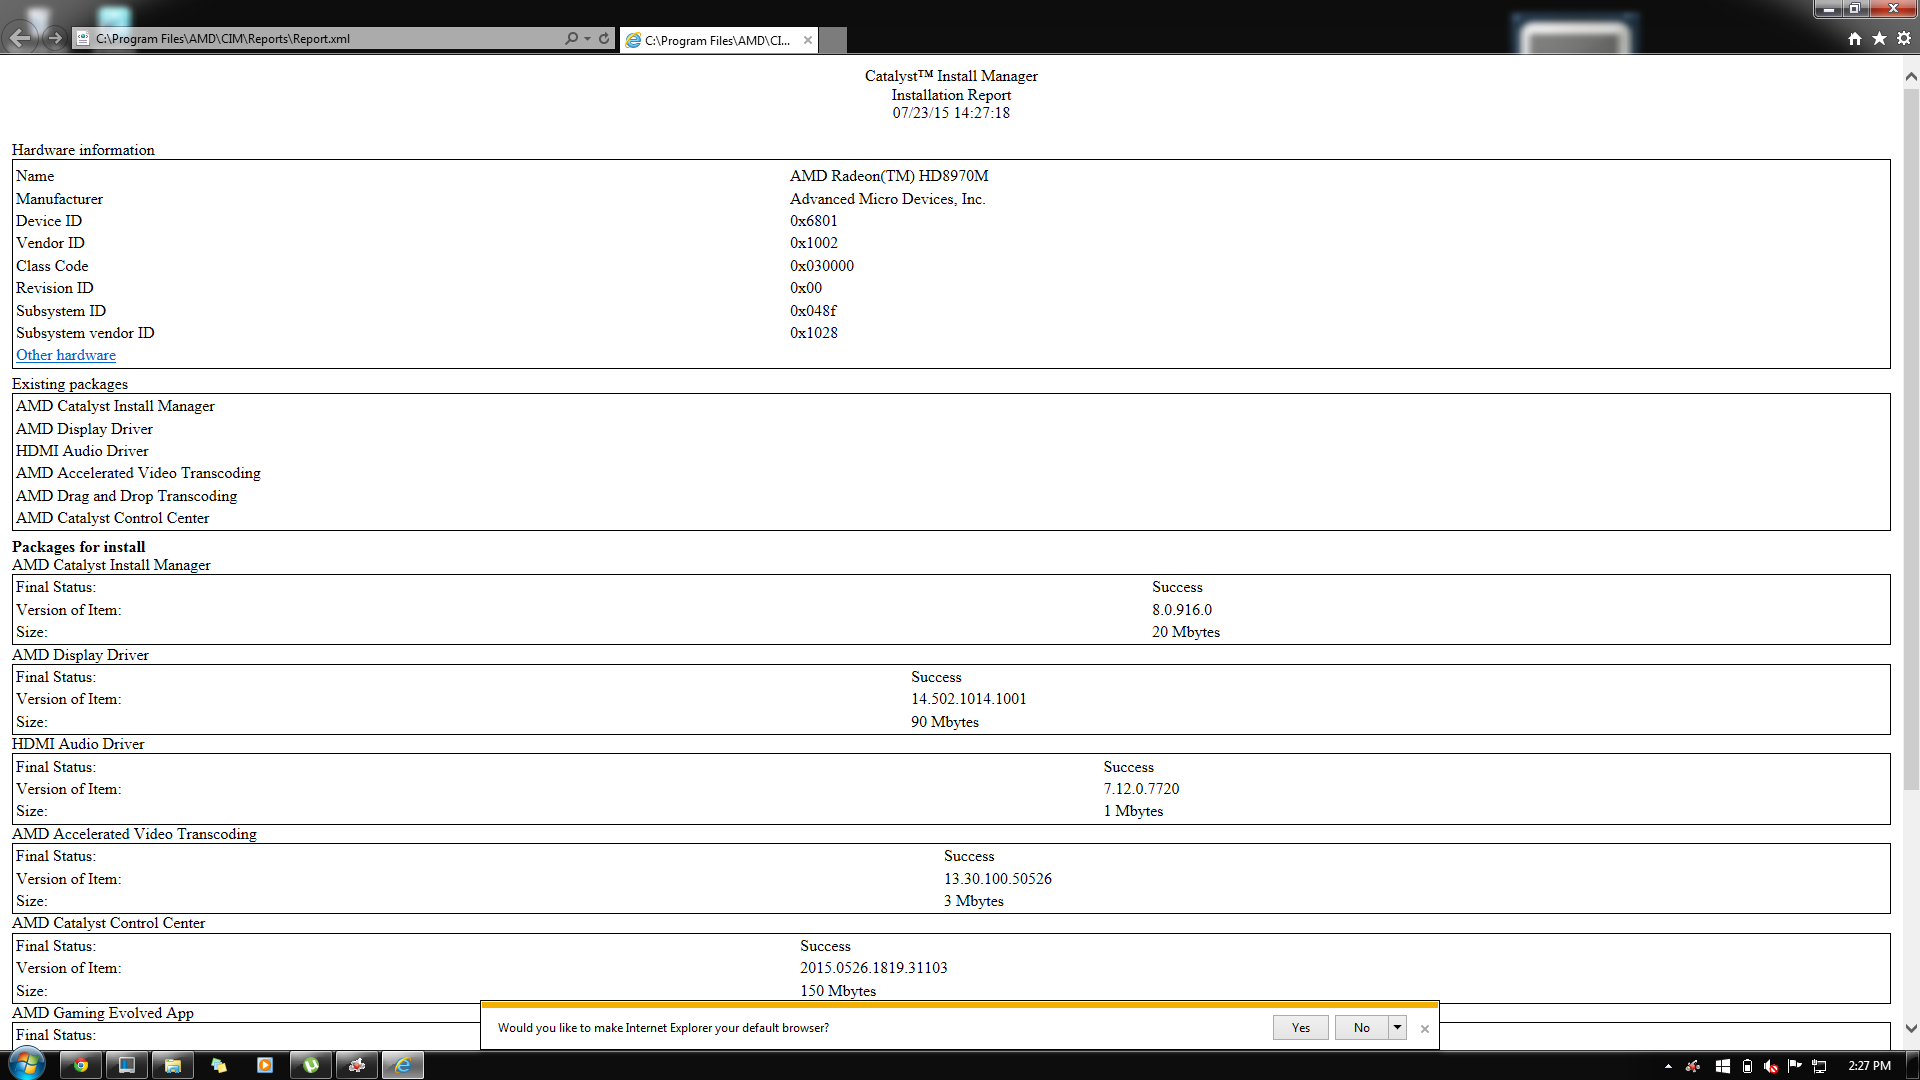
Task: Click HDMI audio version 7.12.0.7720
Action: click(x=1142, y=789)
